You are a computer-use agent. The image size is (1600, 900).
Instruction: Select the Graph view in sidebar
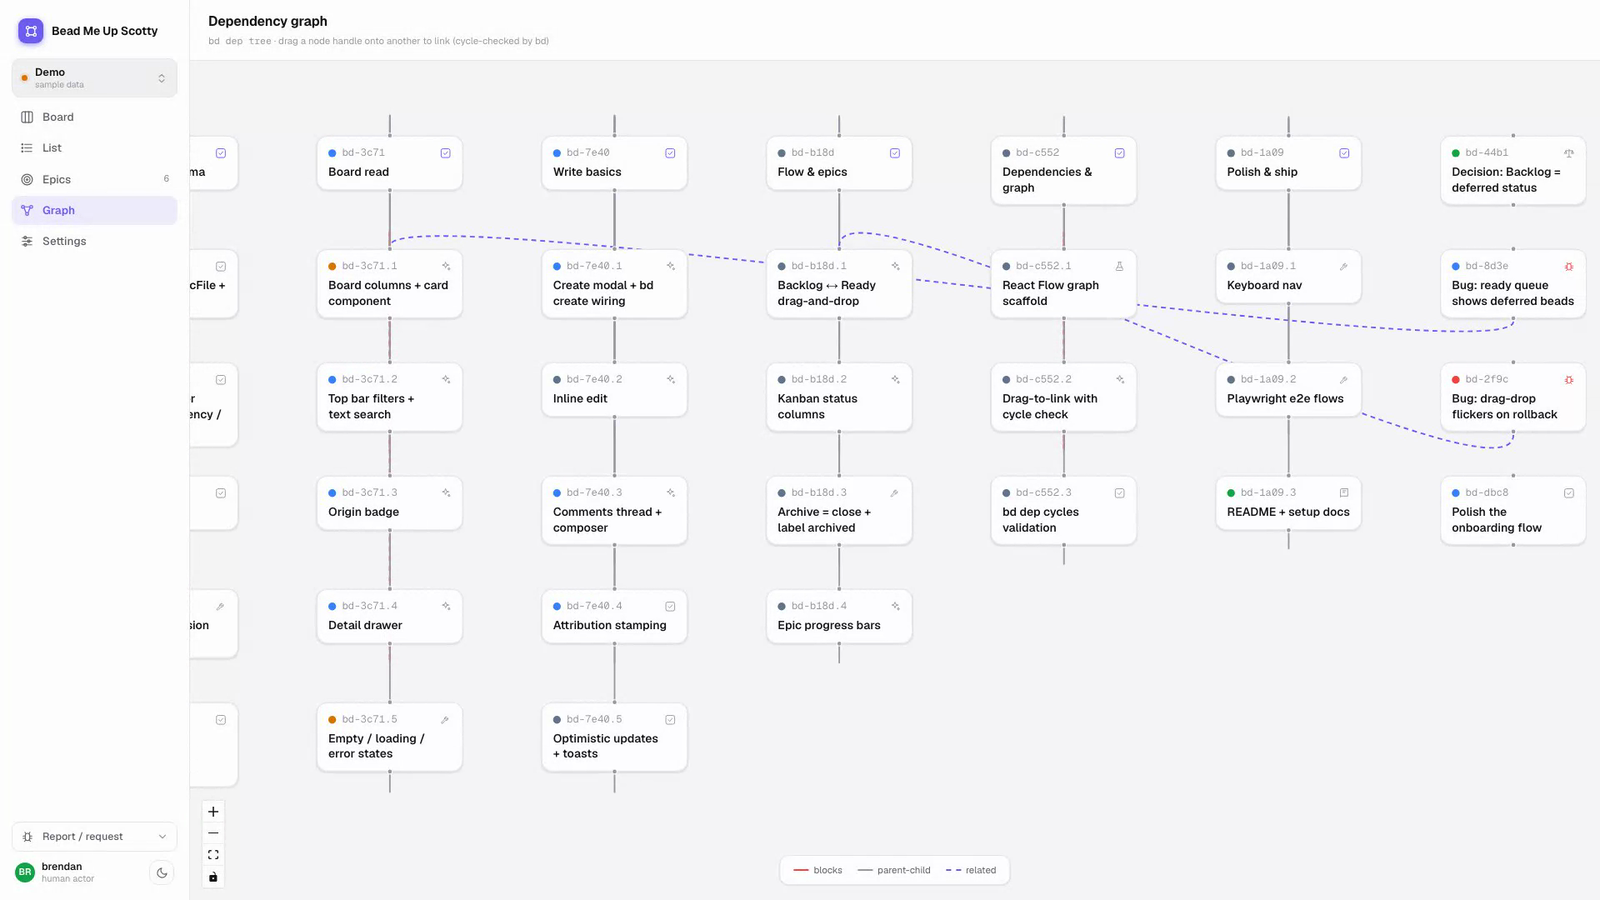94,210
